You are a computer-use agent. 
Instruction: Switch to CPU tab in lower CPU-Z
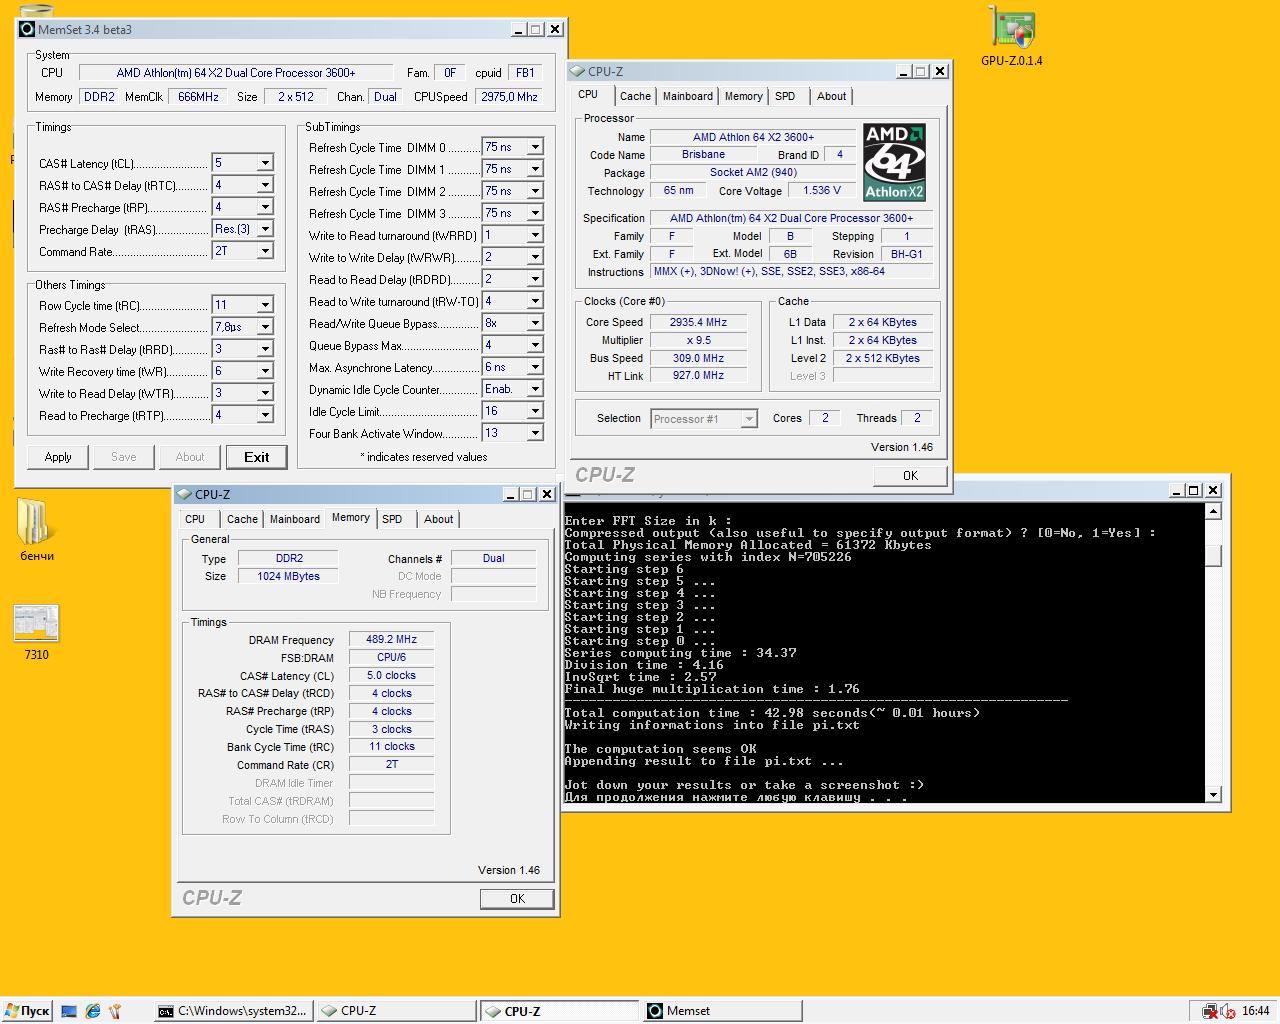[195, 519]
